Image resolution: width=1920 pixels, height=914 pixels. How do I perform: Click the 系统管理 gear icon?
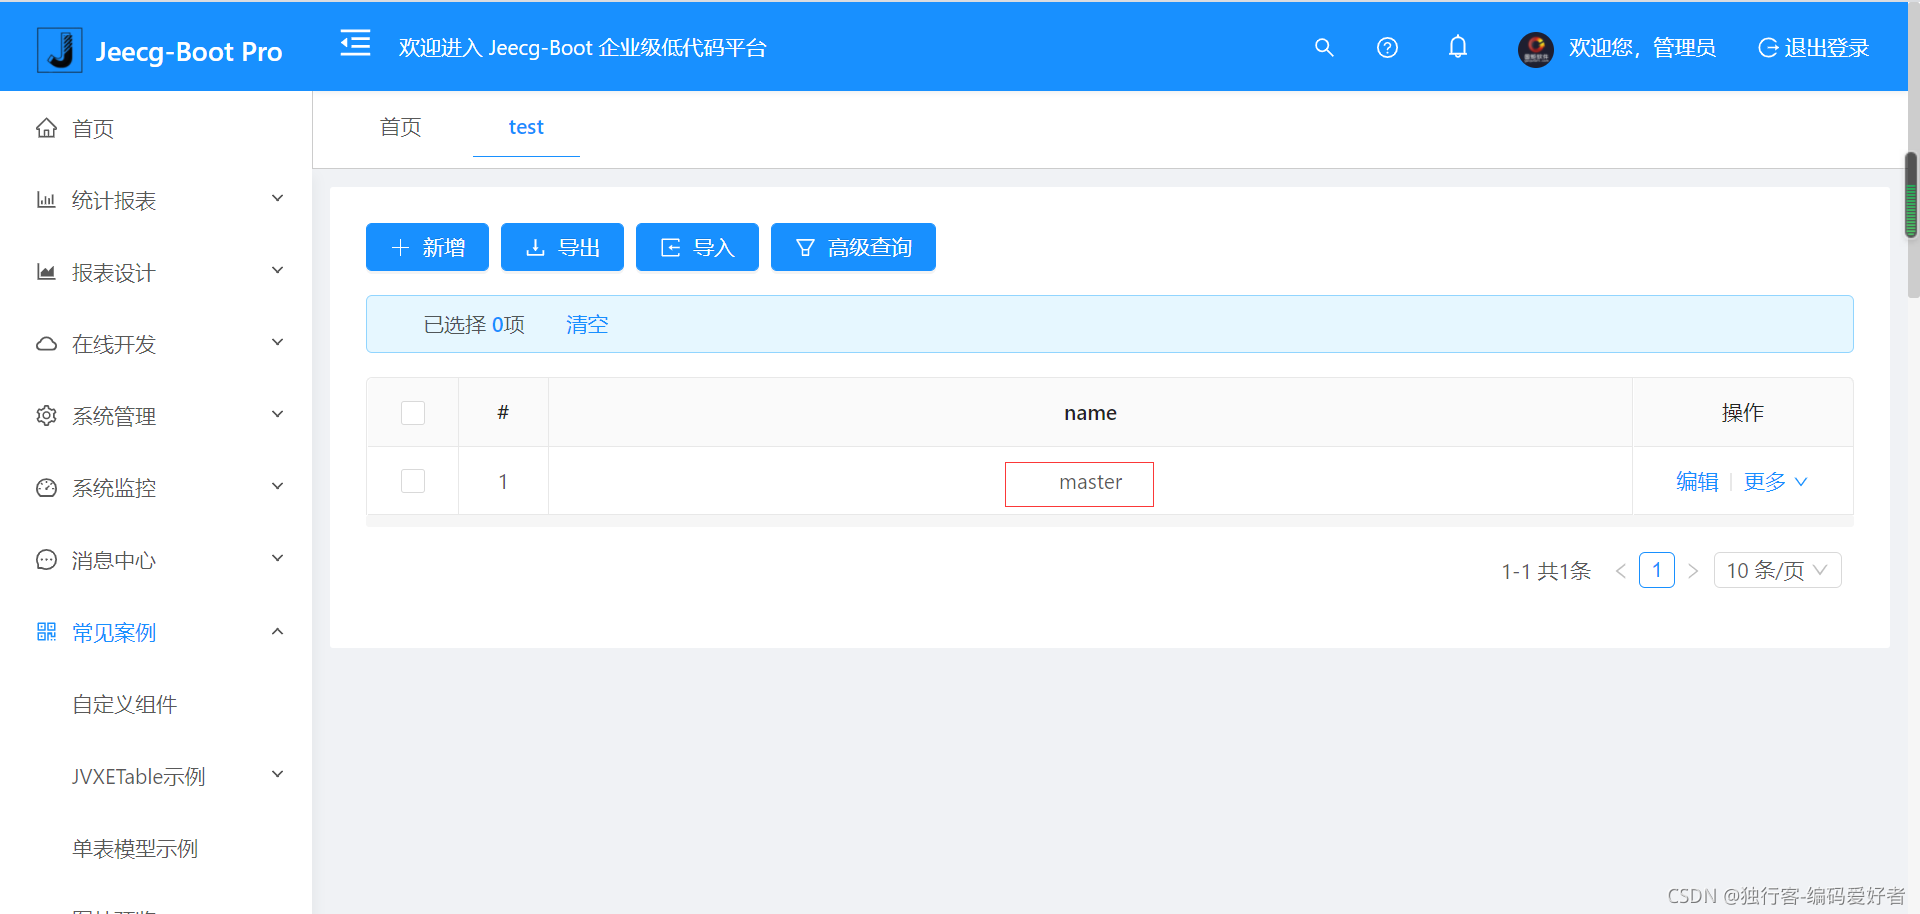46,416
